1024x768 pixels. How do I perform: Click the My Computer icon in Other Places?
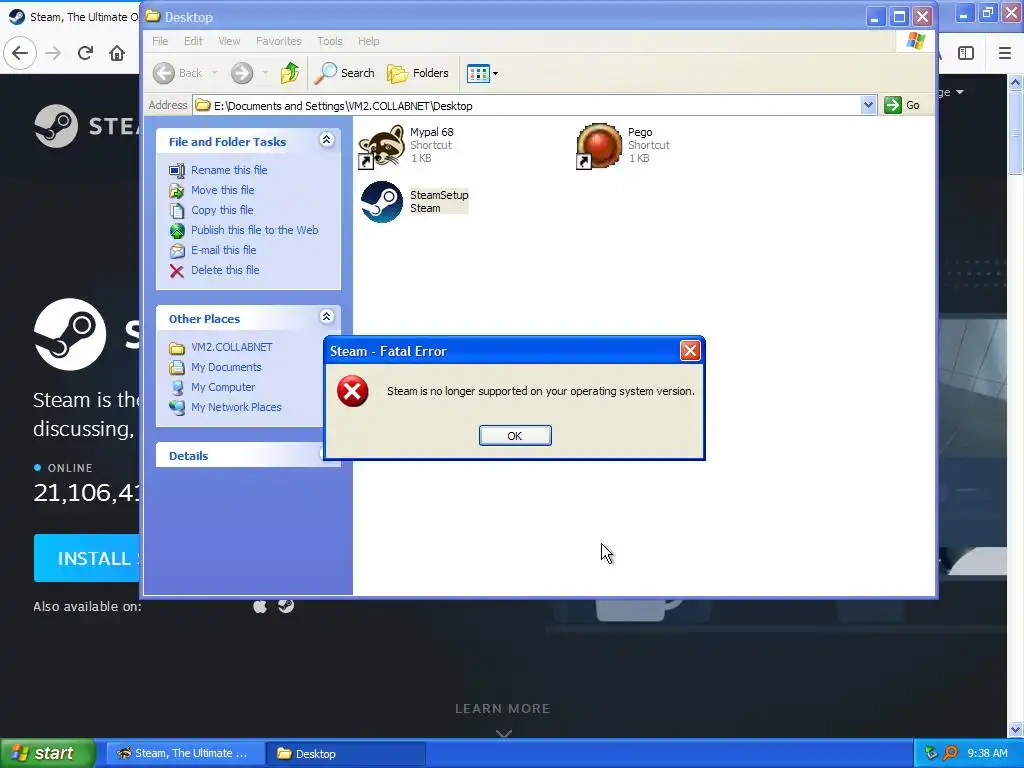click(176, 387)
